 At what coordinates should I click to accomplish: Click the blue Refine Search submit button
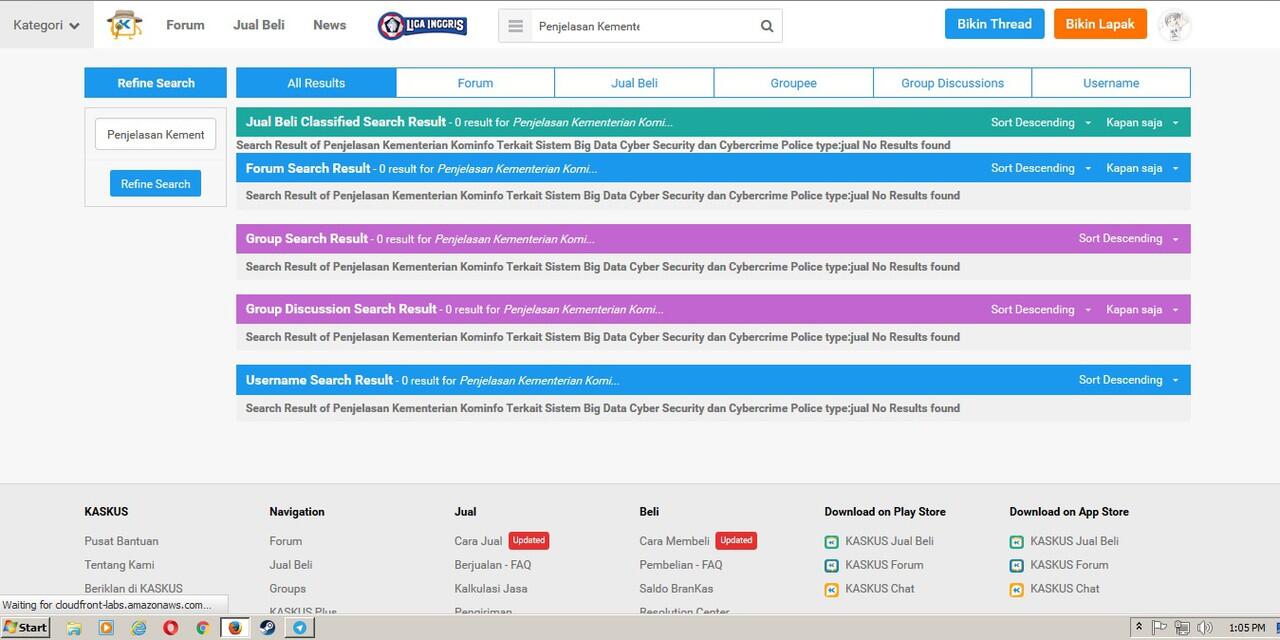(155, 183)
